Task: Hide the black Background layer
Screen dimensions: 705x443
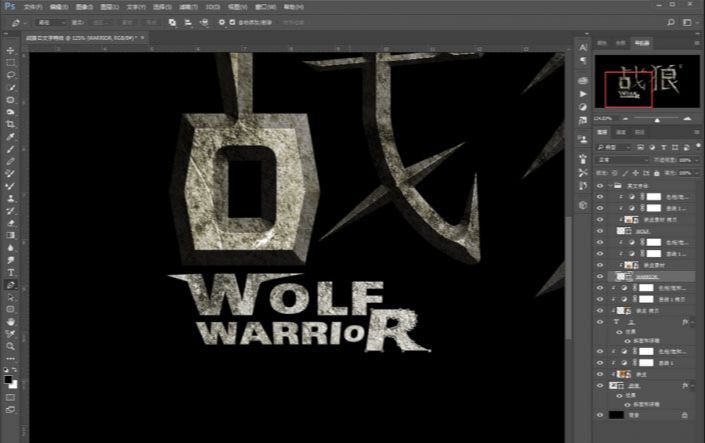Action: (x=600, y=415)
